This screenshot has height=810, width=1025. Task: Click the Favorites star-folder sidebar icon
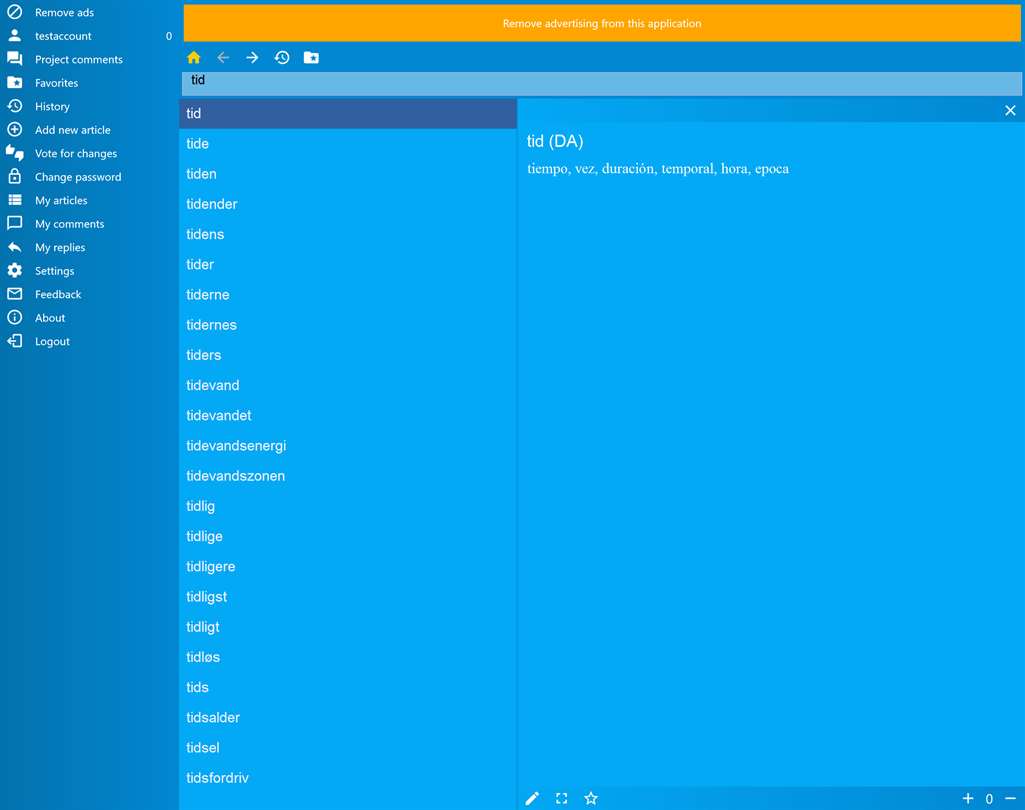point(14,82)
